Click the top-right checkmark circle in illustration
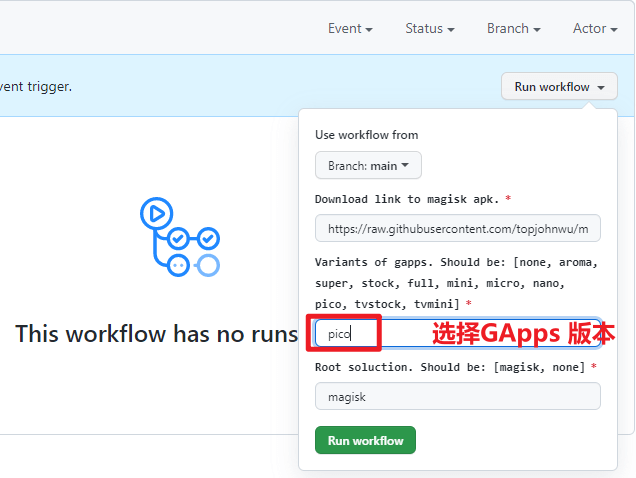The width and height of the screenshot is (636, 478). tap(208, 239)
